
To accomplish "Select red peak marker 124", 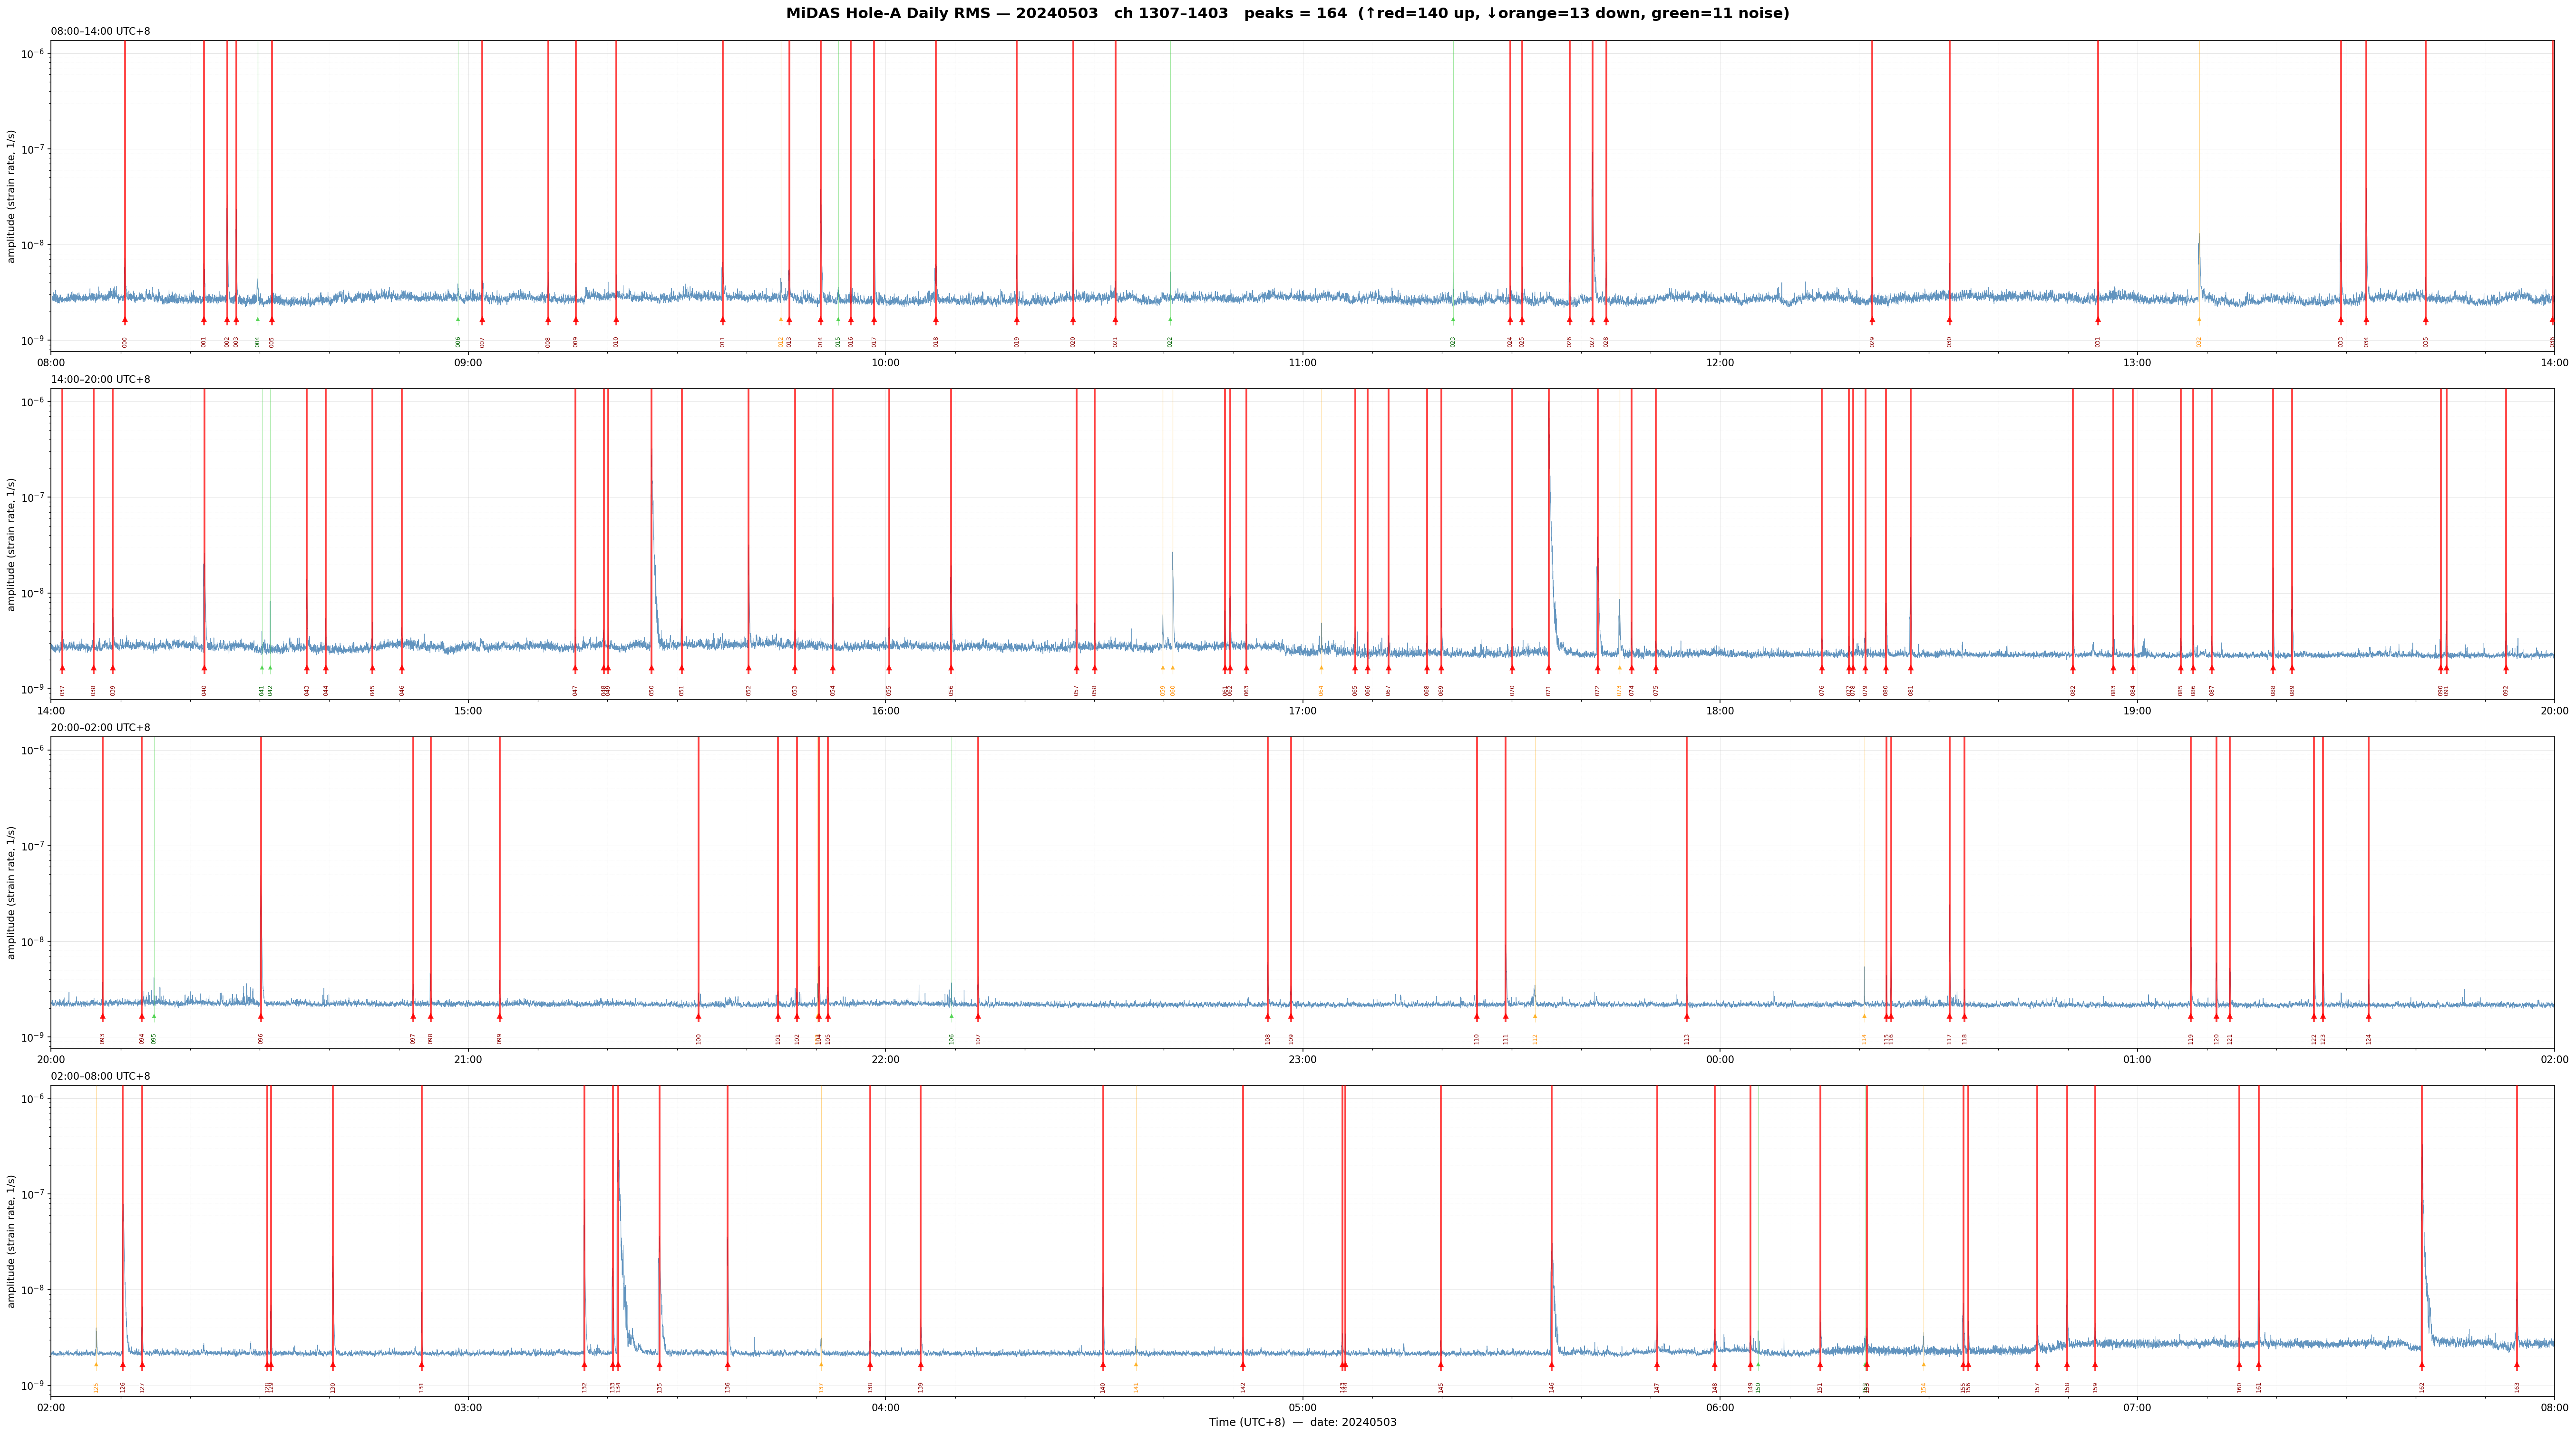I will 2368,1017.
